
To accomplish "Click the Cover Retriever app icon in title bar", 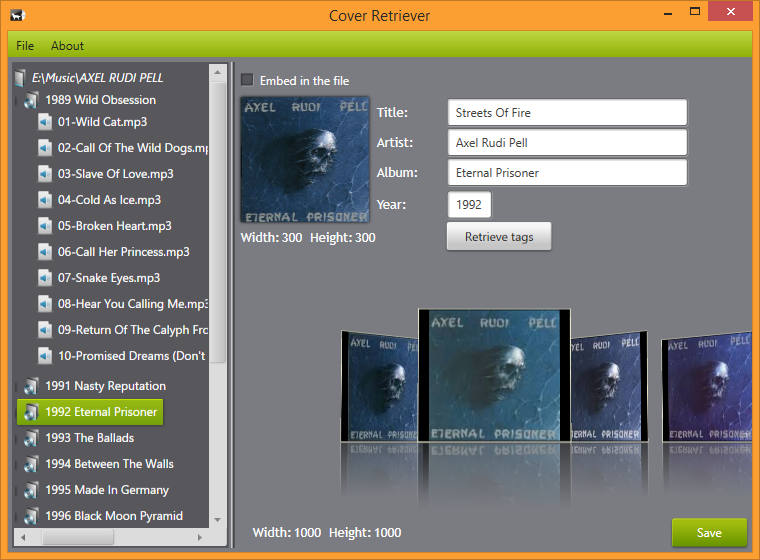I will [x=17, y=15].
